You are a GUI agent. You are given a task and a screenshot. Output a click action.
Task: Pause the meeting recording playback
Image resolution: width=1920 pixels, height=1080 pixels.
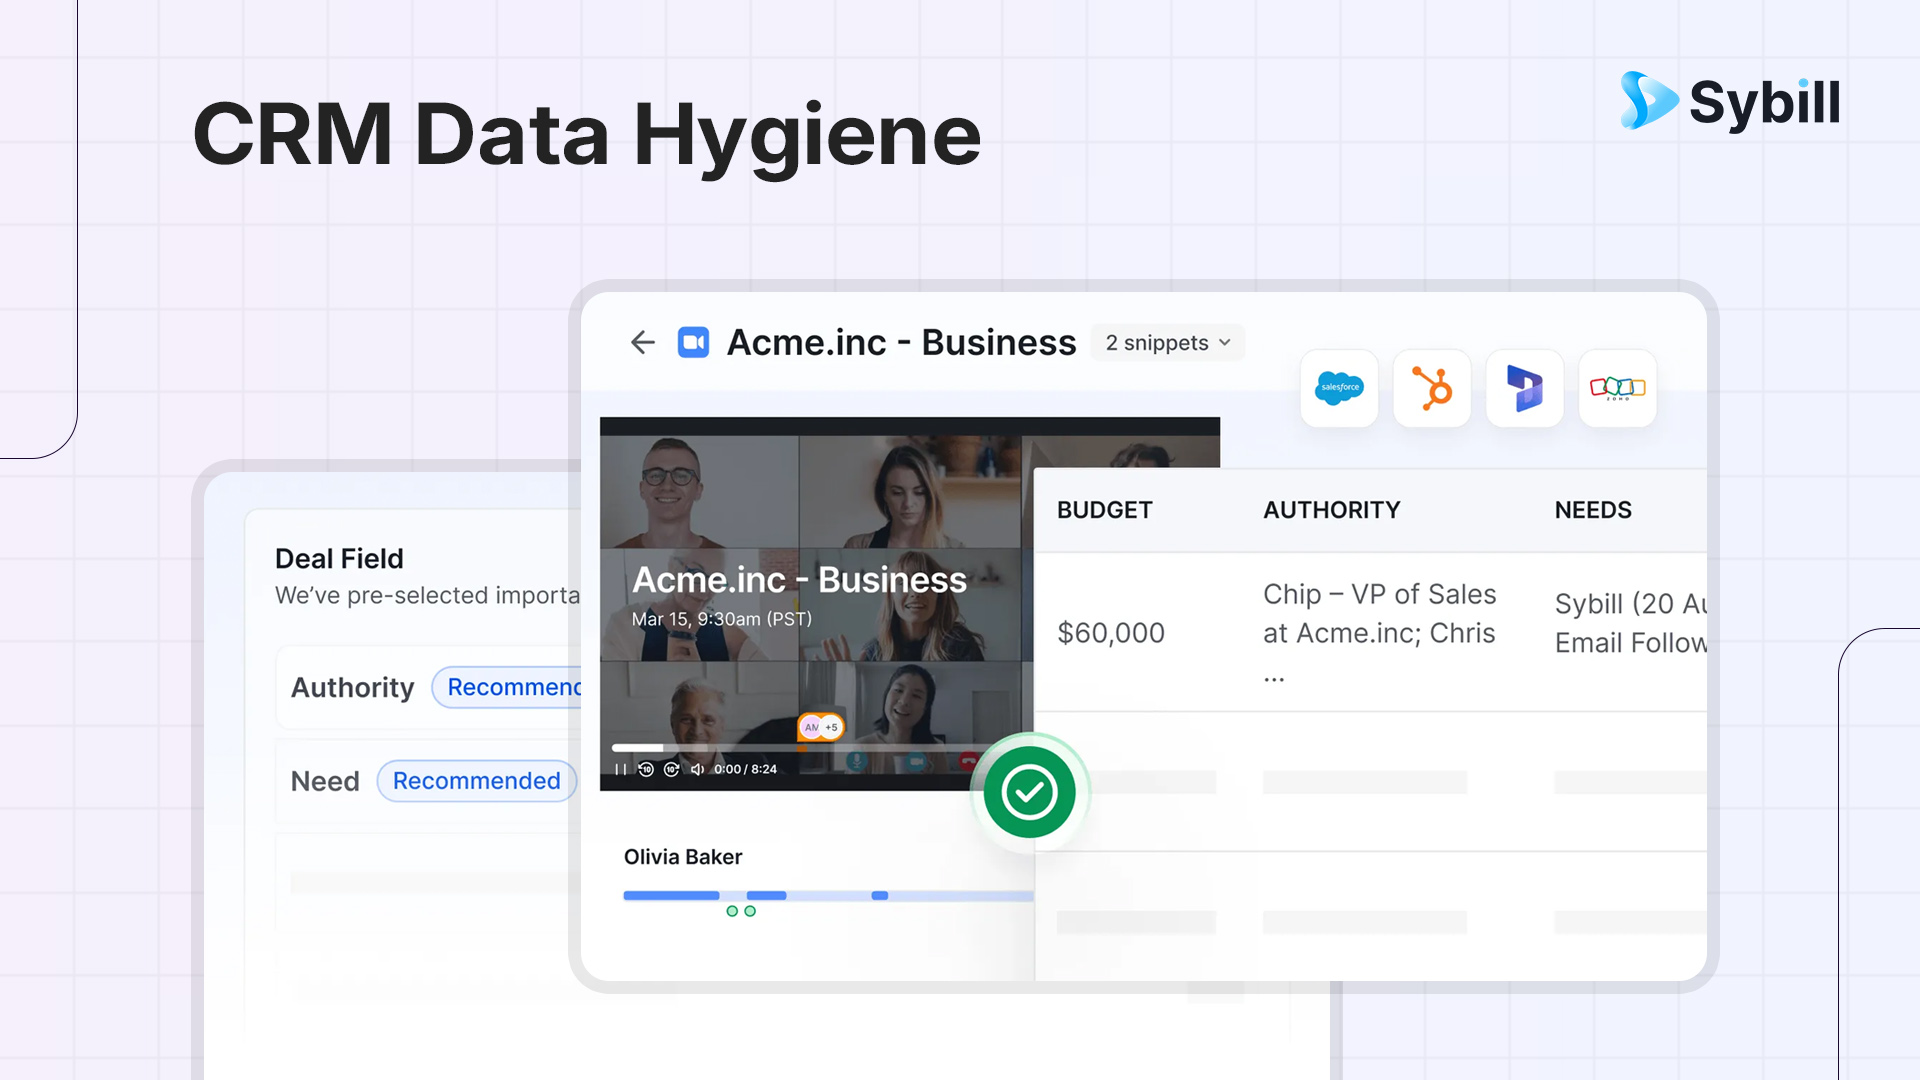(x=621, y=769)
